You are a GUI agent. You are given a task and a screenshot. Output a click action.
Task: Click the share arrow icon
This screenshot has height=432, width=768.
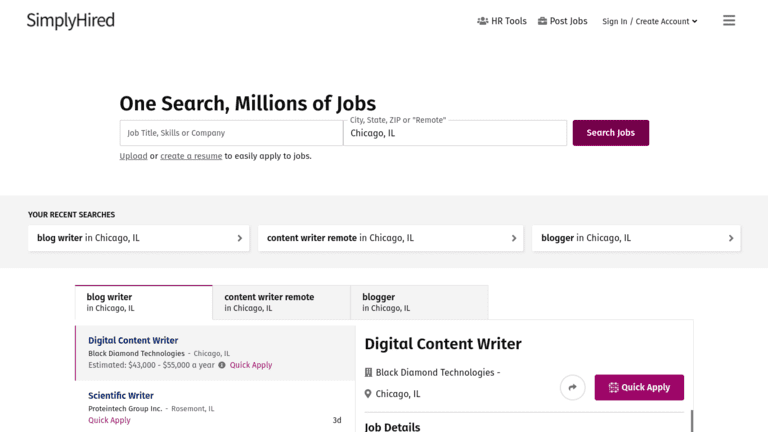(x=572, y=388)
